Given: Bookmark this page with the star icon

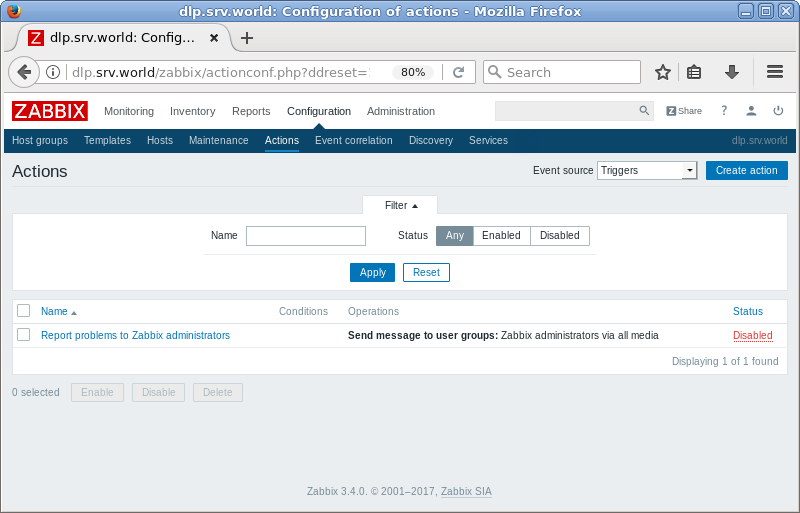Looking at the screenshot, I should 662,72.
